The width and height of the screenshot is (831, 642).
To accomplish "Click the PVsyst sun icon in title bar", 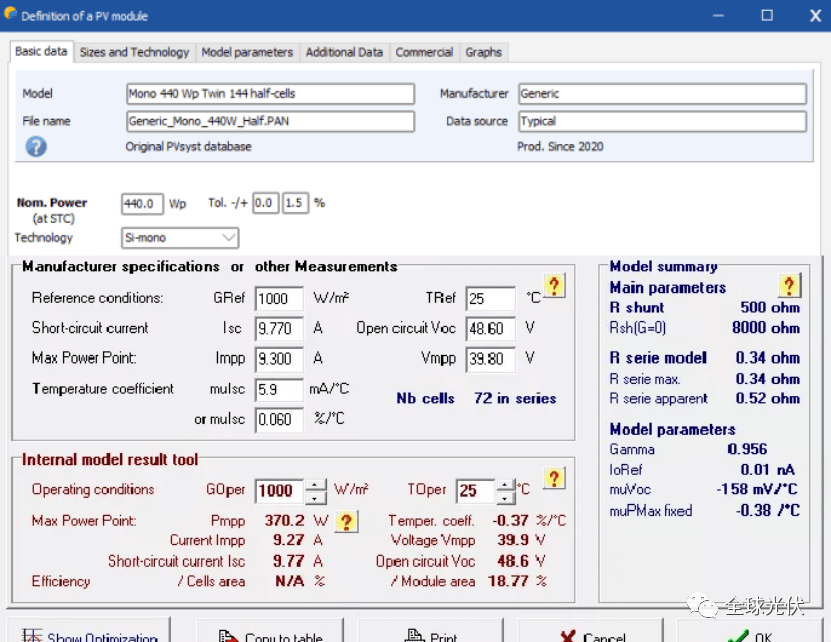I will coord(11,15).
